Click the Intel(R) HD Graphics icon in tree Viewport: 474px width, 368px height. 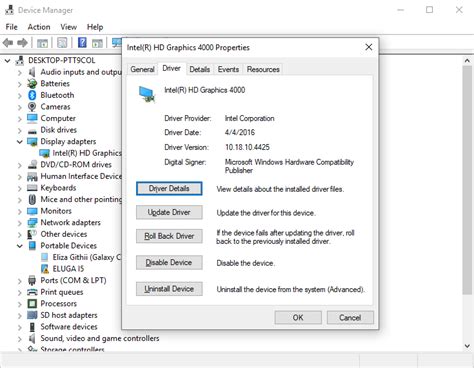point(44,153)
